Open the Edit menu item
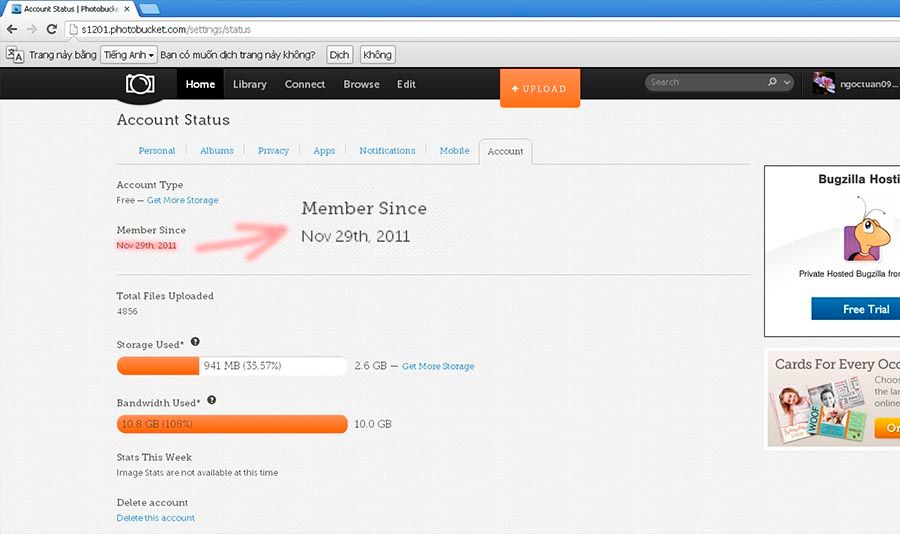The width and height of the screenshot is (900, 534). [x=406, y=84]
